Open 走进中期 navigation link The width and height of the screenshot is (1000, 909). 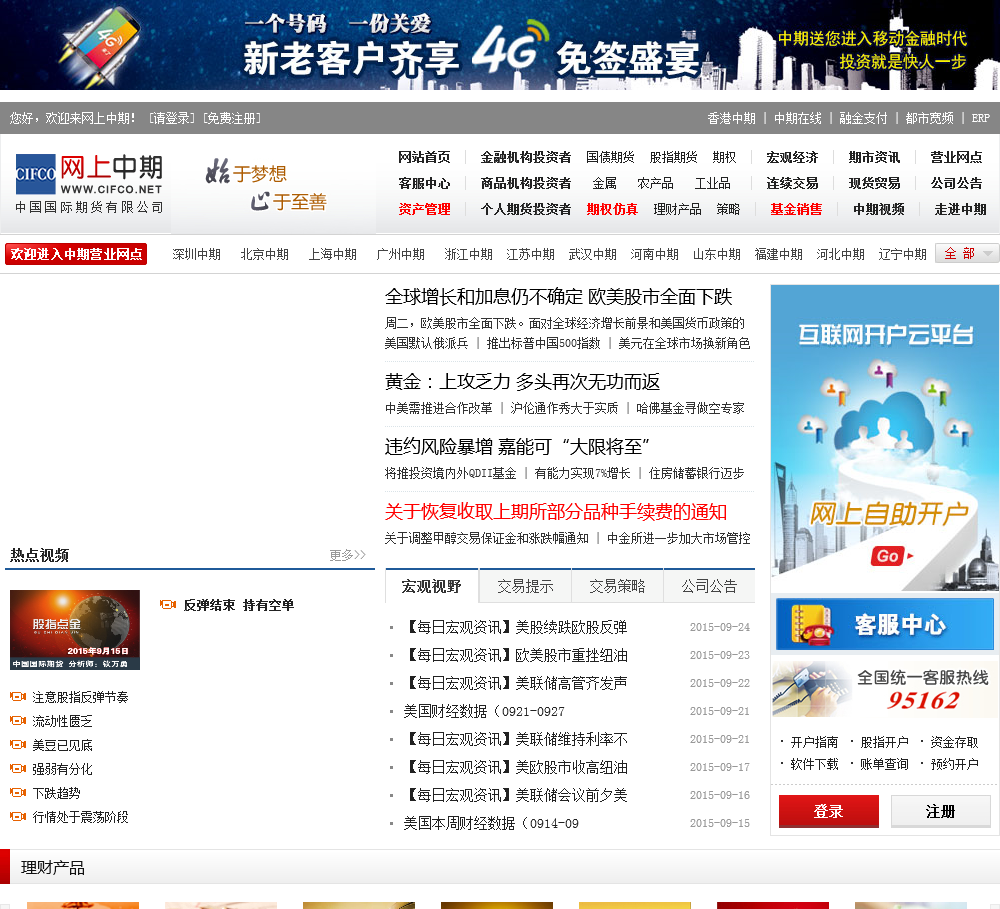[x=960, y=209]
